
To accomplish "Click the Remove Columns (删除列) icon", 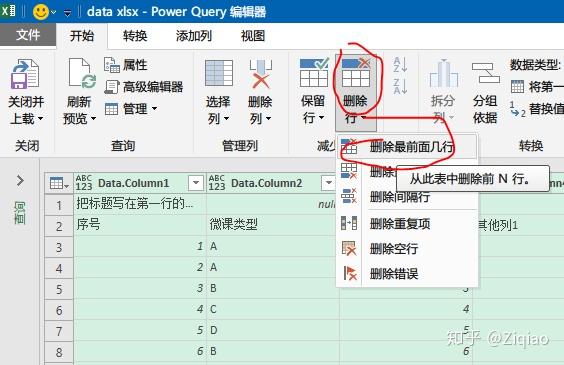I will (x=261, y=74).
